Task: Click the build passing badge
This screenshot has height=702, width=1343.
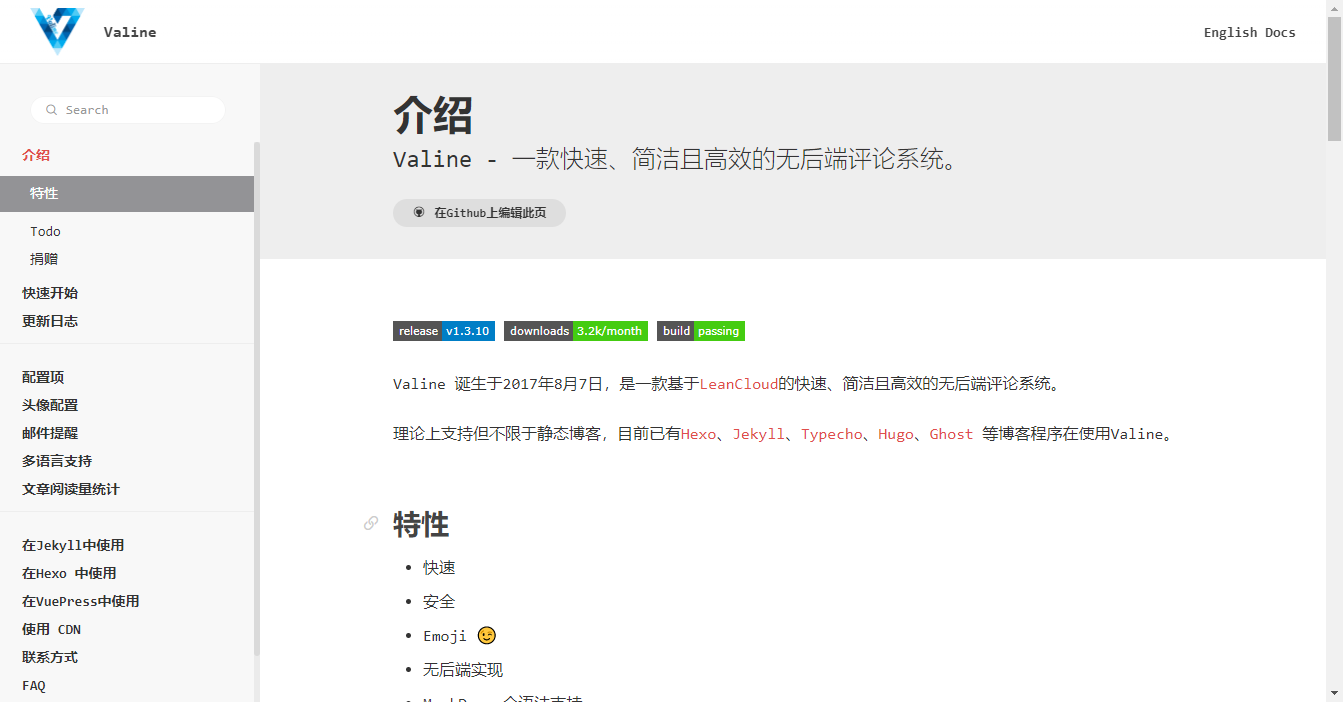Action: click(x=701, y=331)
